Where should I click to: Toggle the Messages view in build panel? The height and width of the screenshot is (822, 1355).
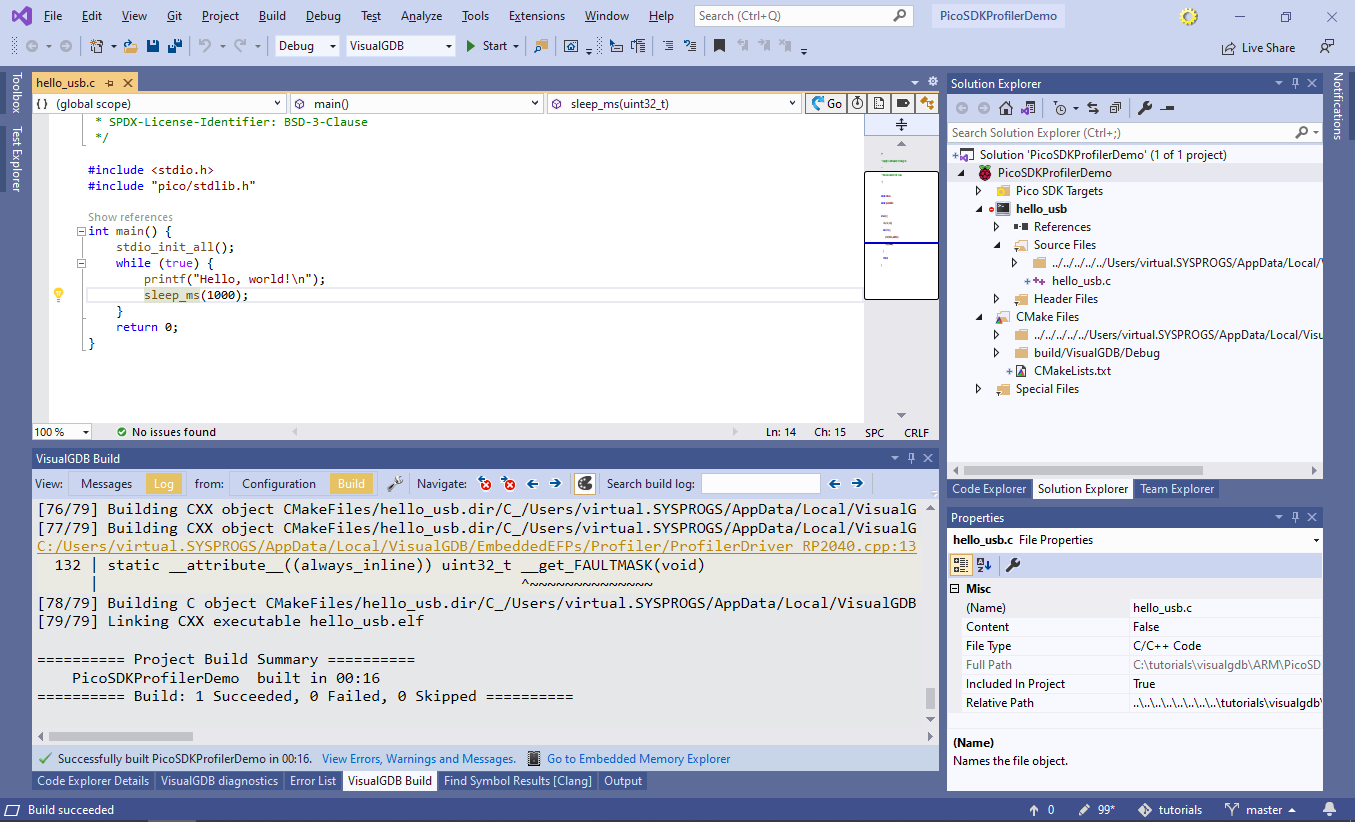click(106, 484)
